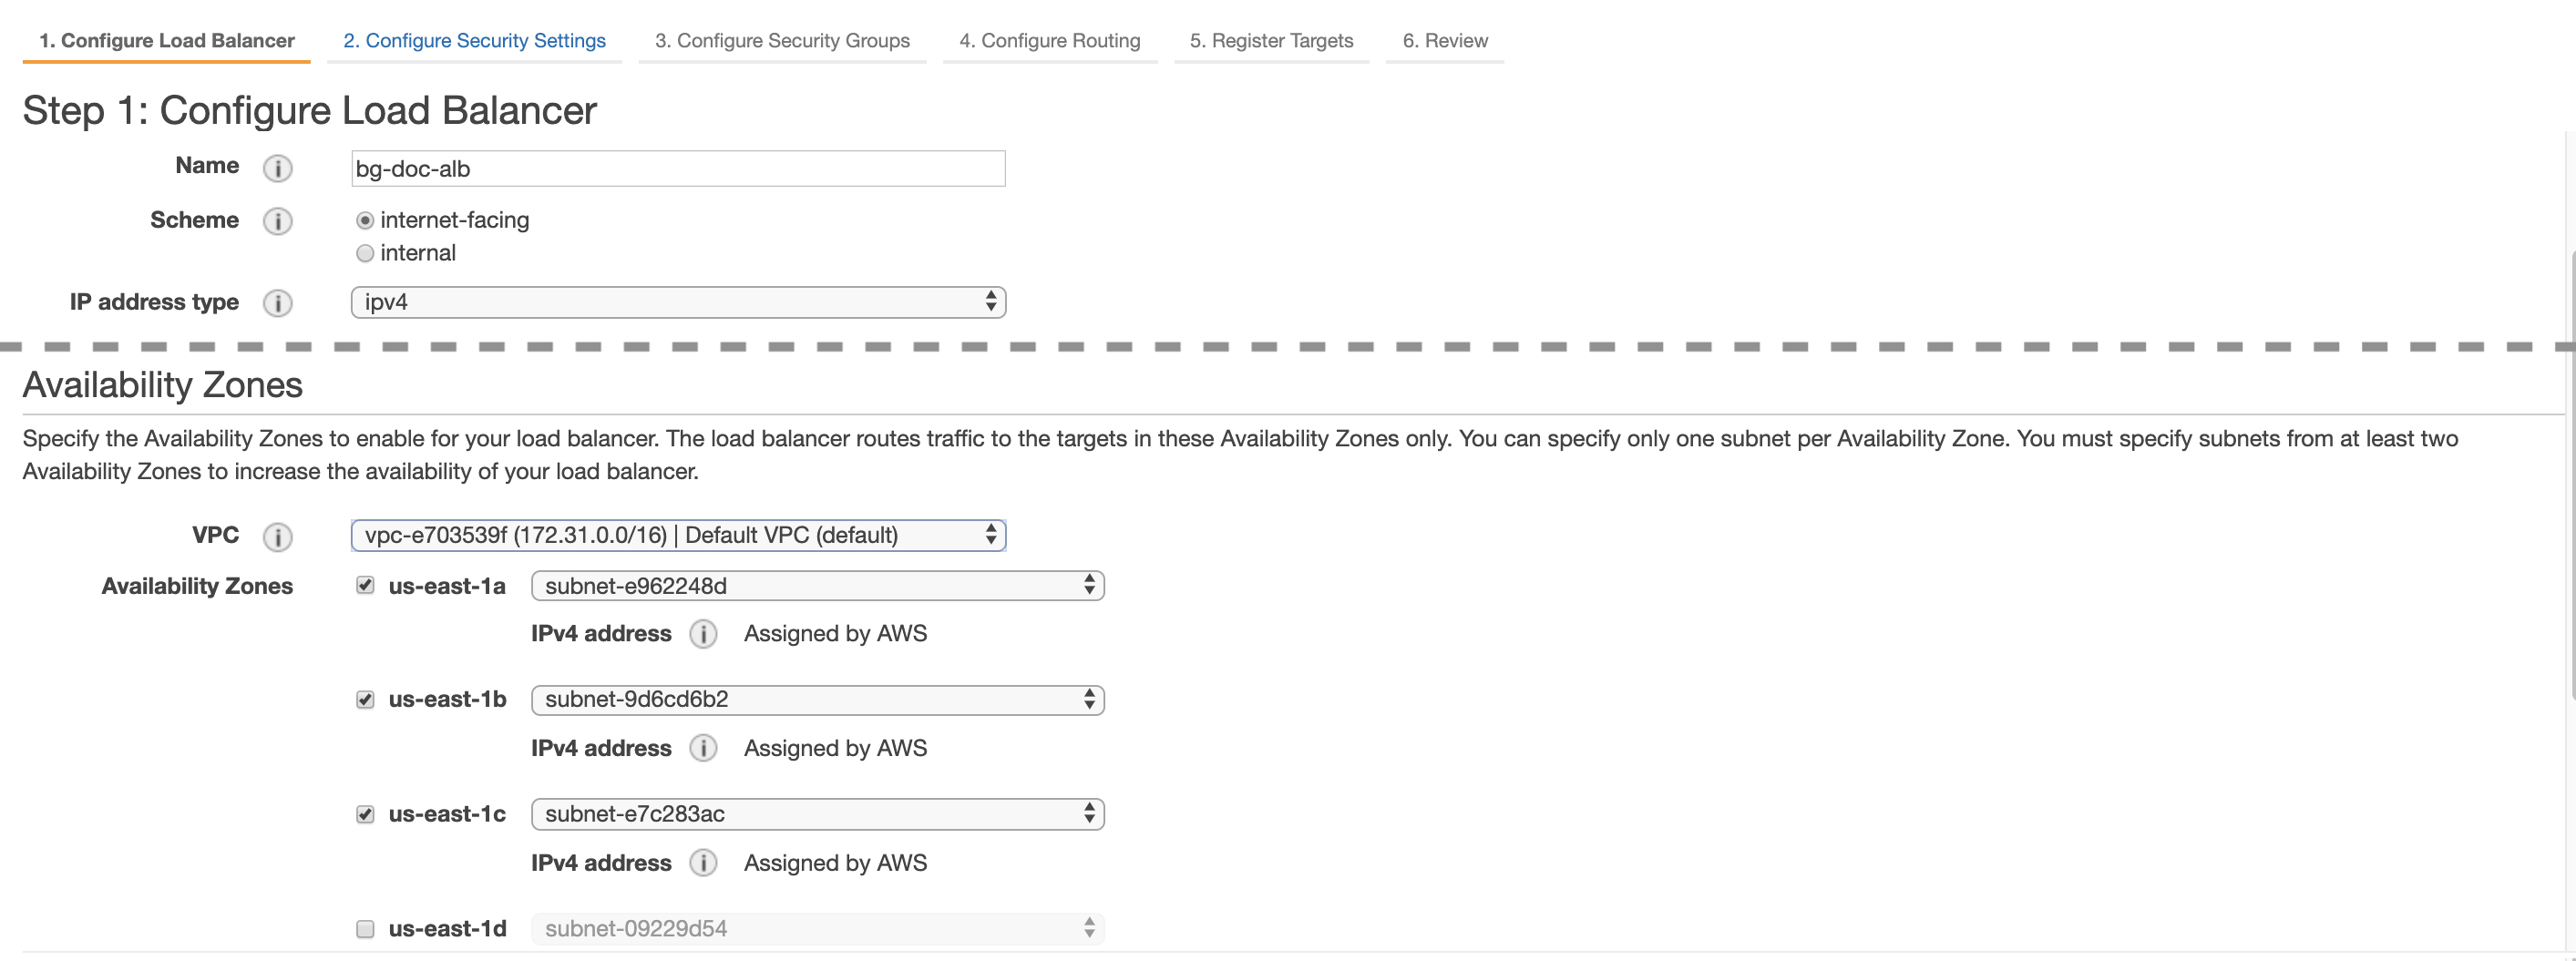This screenshot has height=961, width=2576.
Task: Click the load balancer Name input field
Action: 678,168
